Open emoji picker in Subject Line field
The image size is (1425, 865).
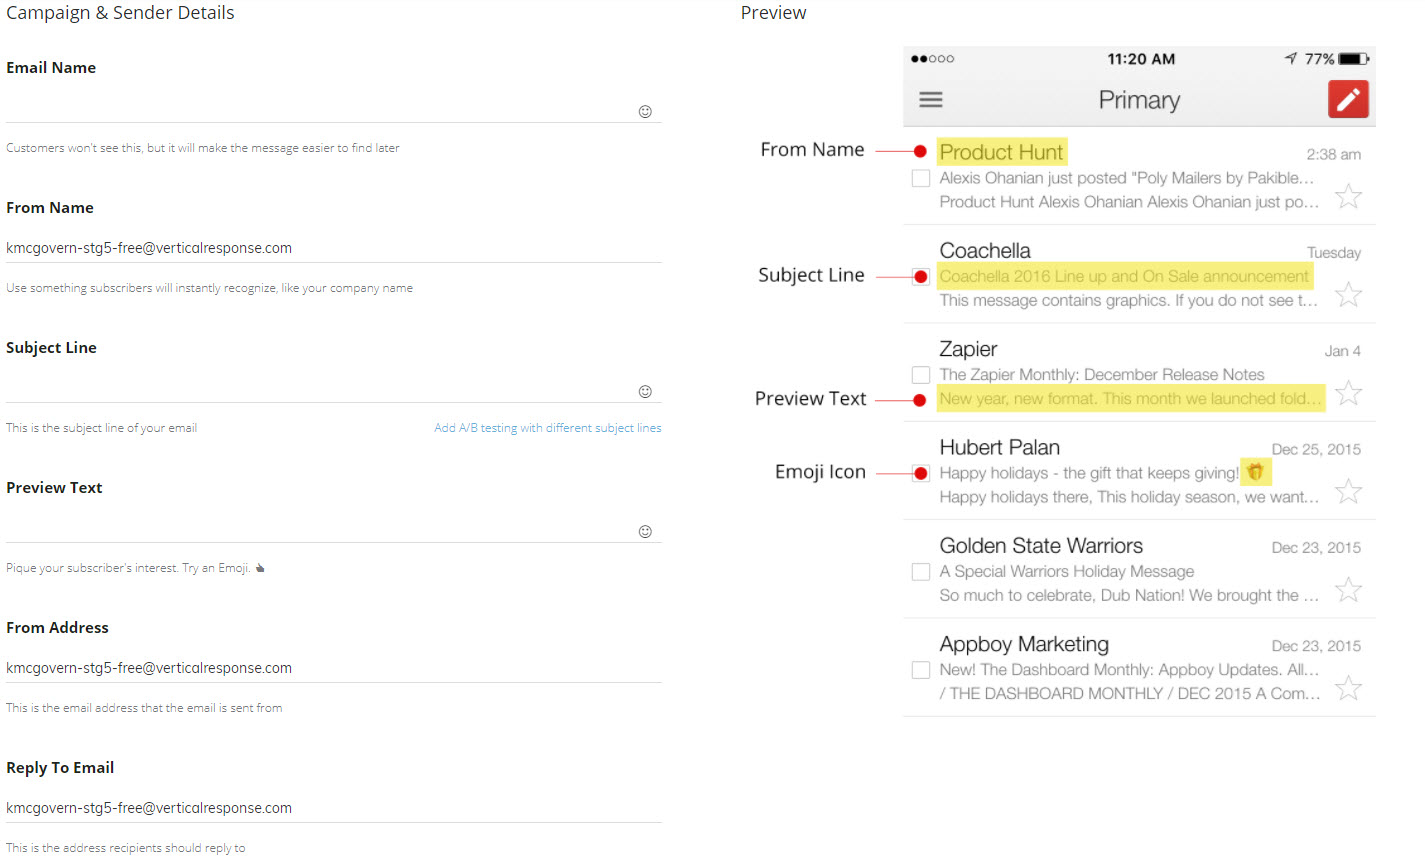645,391
